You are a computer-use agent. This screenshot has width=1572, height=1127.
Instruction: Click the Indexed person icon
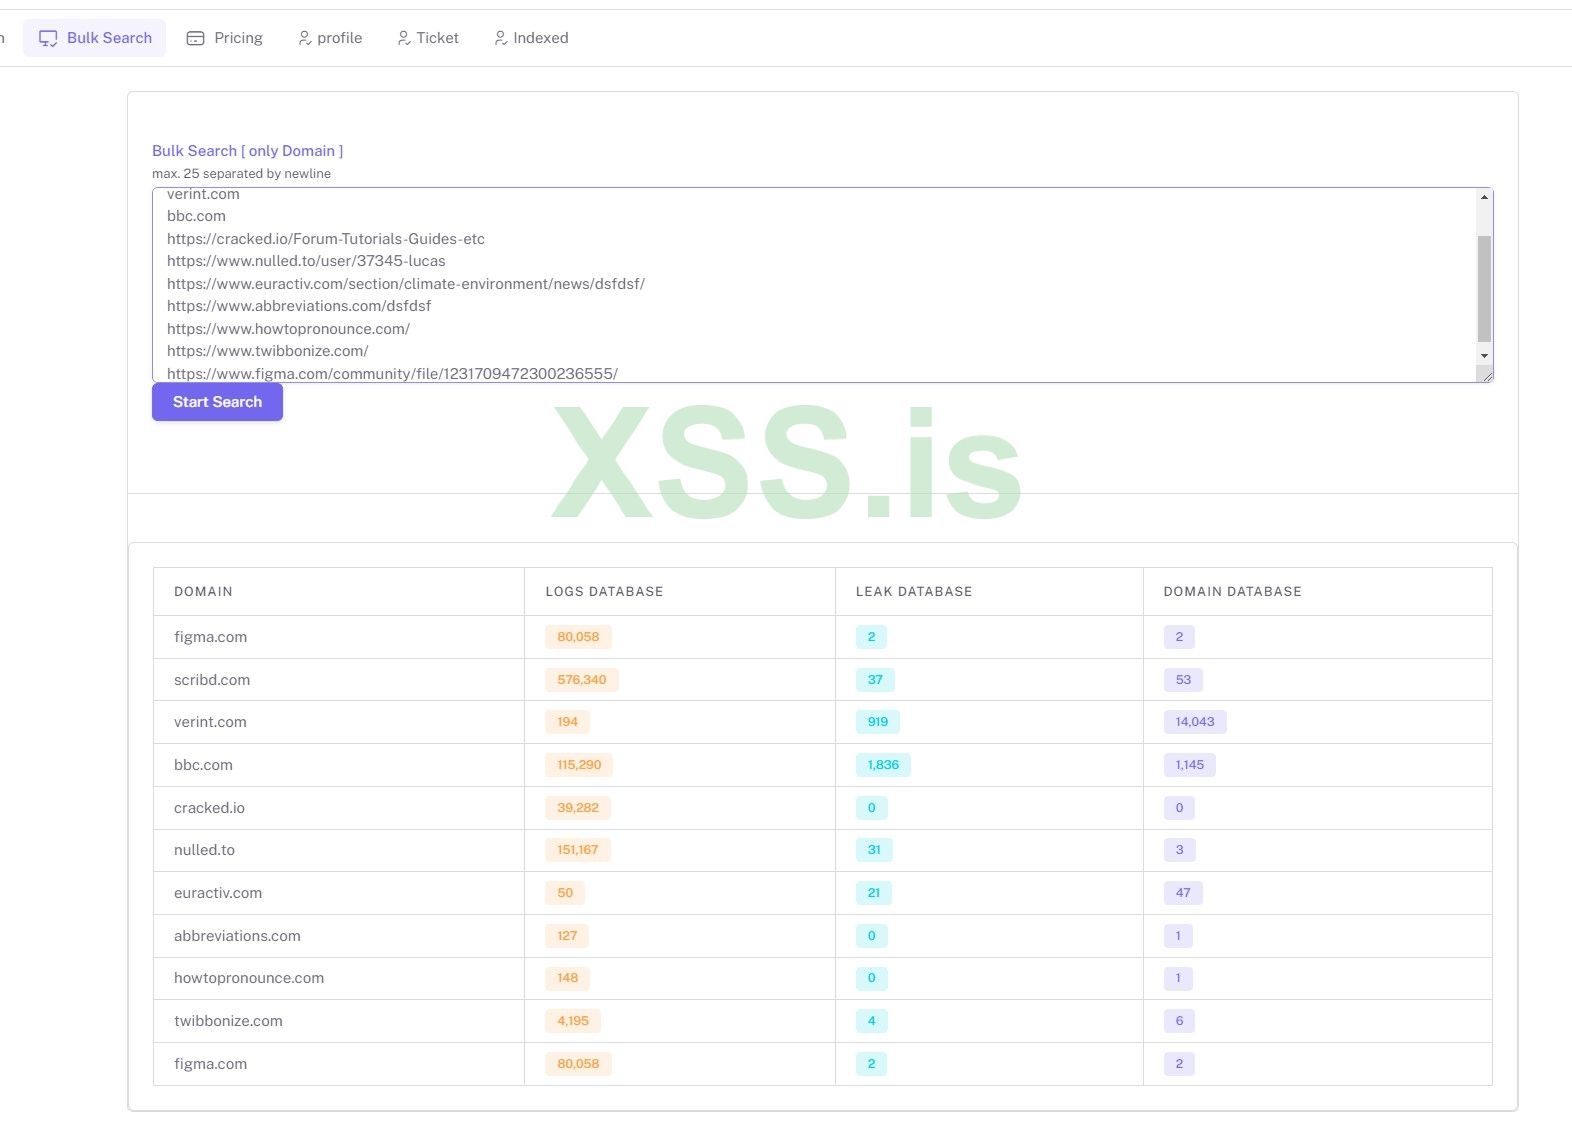point(501,38)
